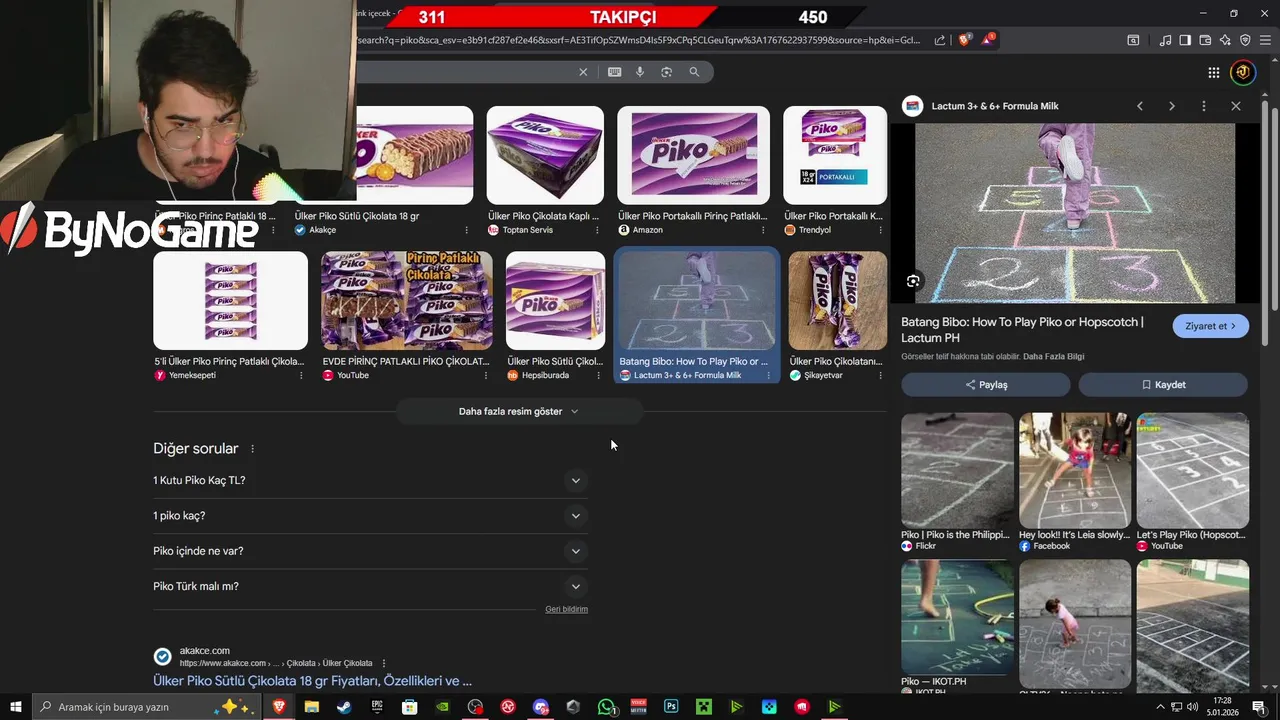
Task: Click the browser address bar URL
Action: [x=640, y=40]
